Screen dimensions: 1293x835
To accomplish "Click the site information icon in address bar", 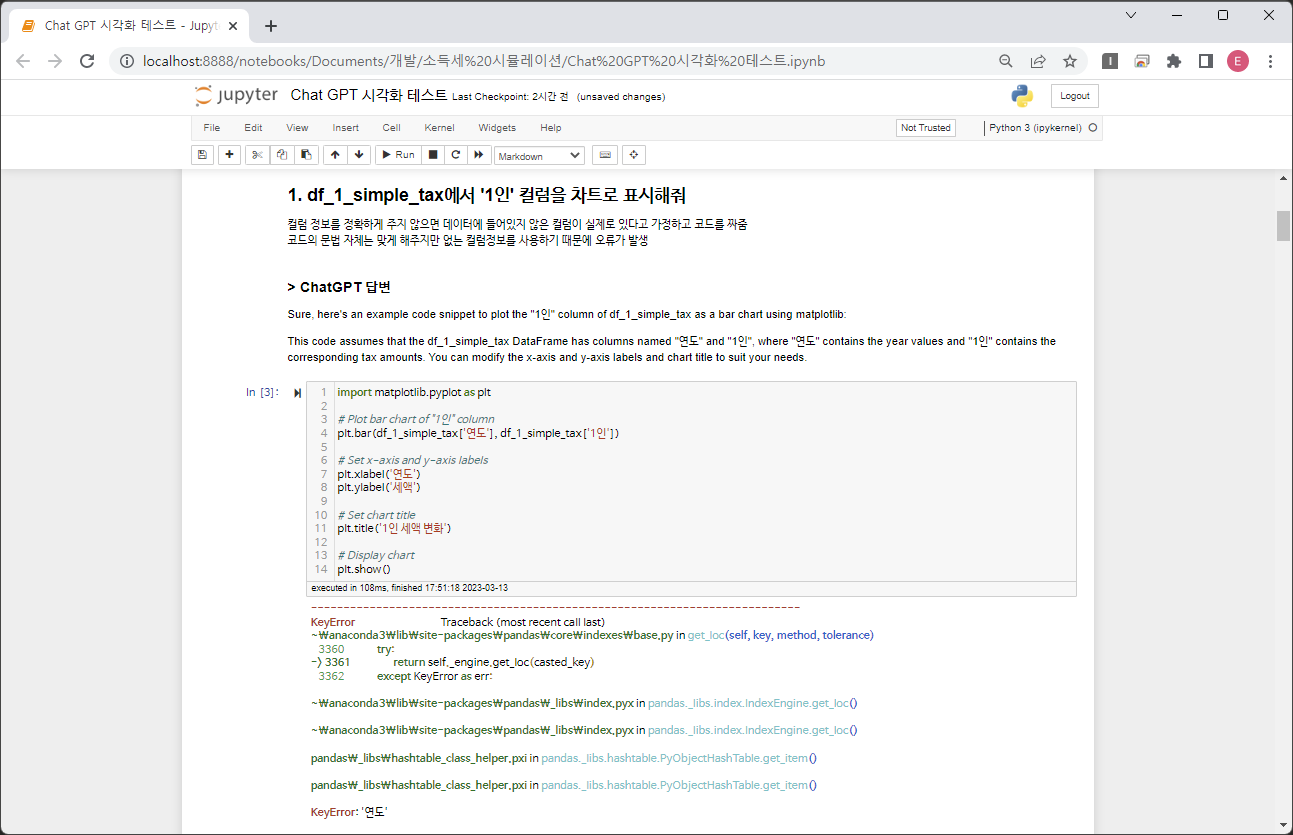I will tap(127, 61).
